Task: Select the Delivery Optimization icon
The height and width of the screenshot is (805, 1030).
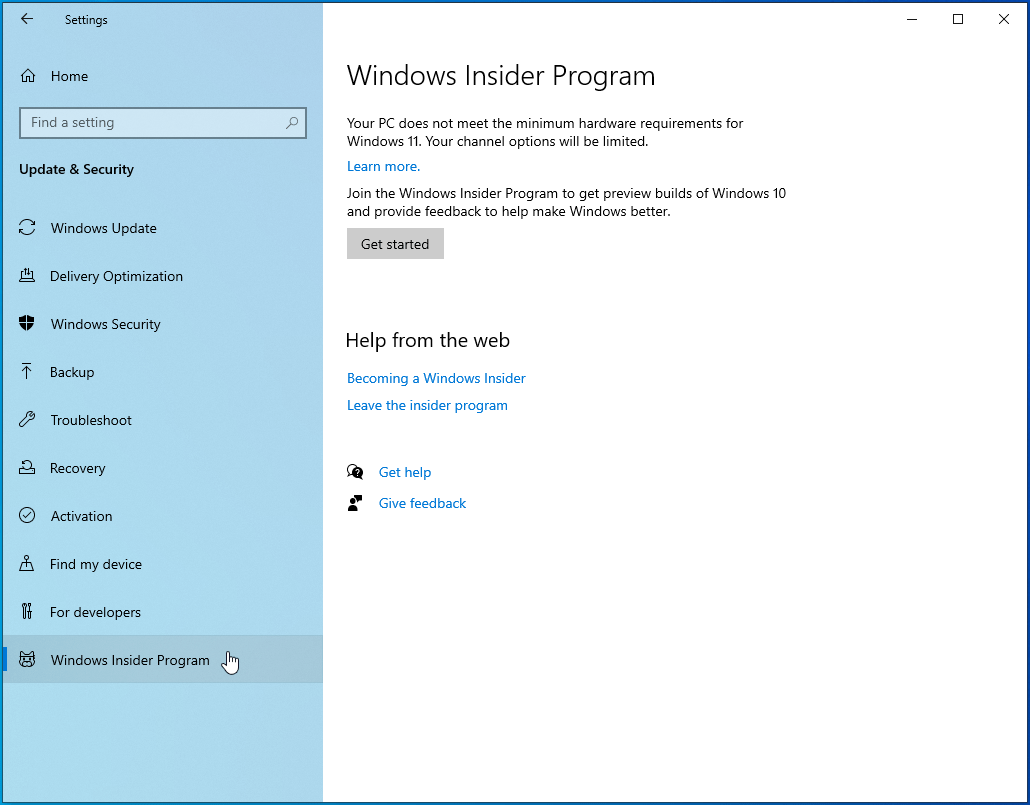Action: click(x=28, y=276)
